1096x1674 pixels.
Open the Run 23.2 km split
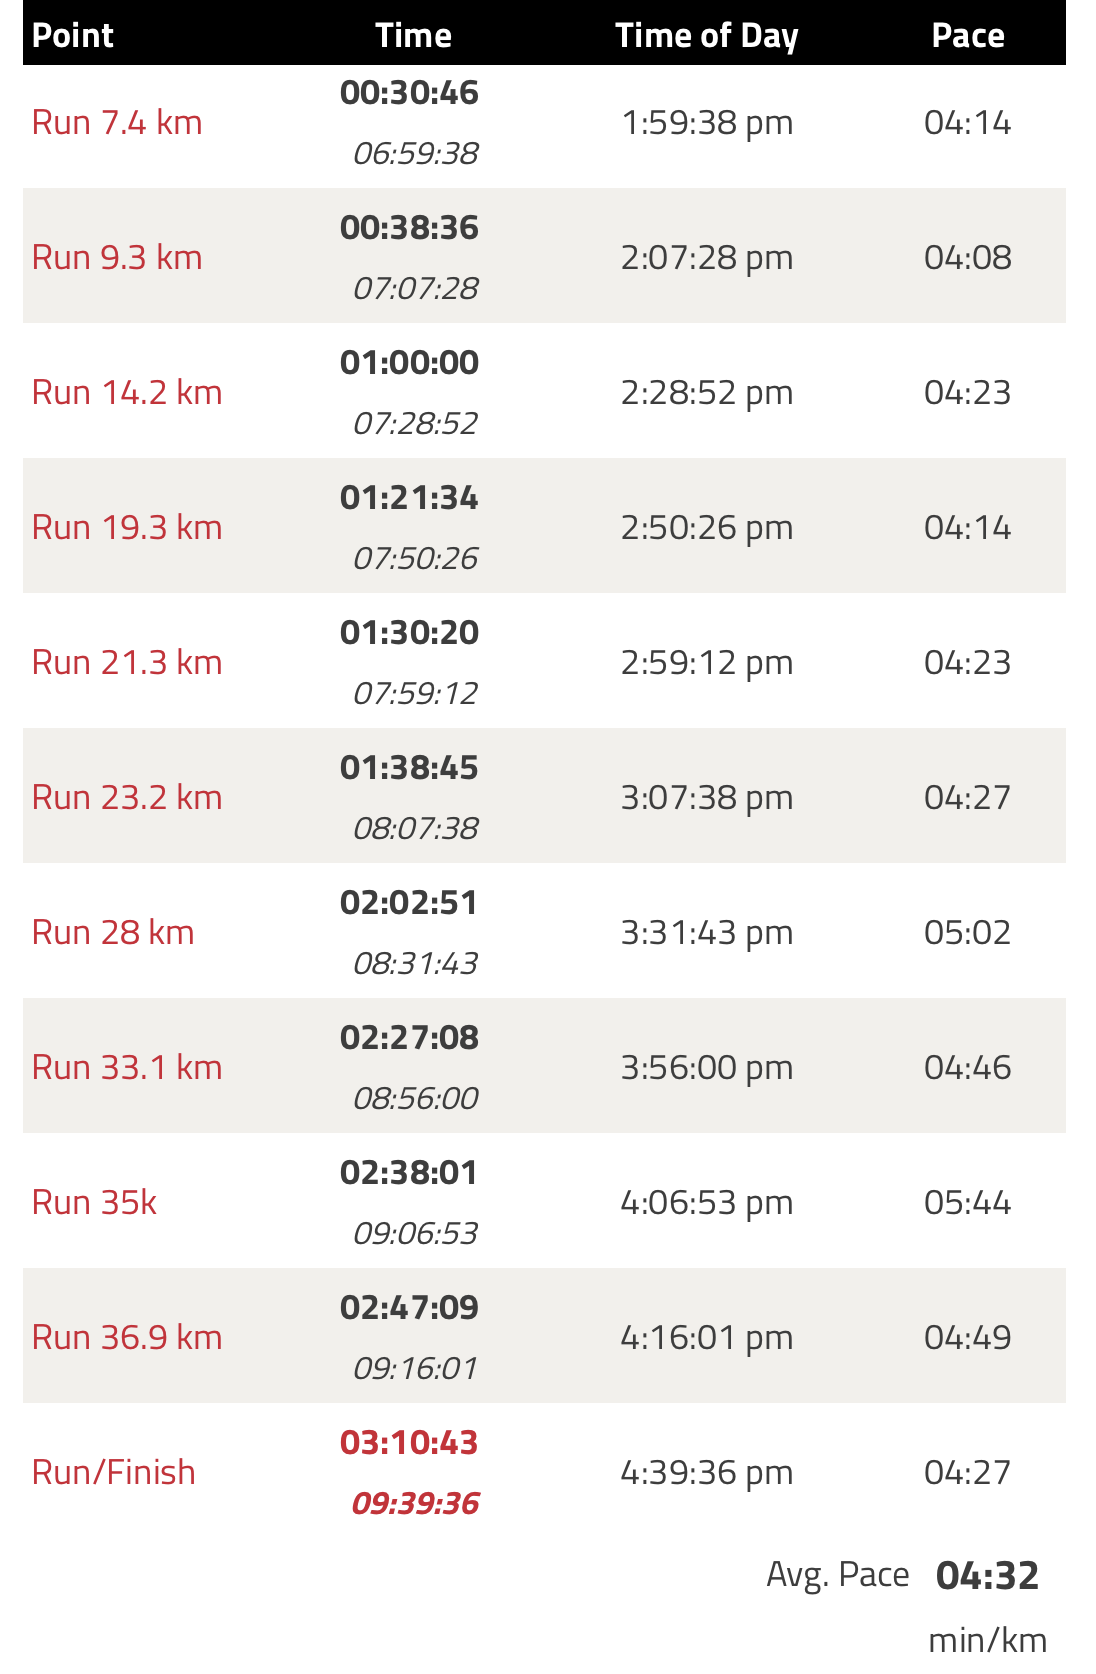pyautogui.click(x=127, y=798)
